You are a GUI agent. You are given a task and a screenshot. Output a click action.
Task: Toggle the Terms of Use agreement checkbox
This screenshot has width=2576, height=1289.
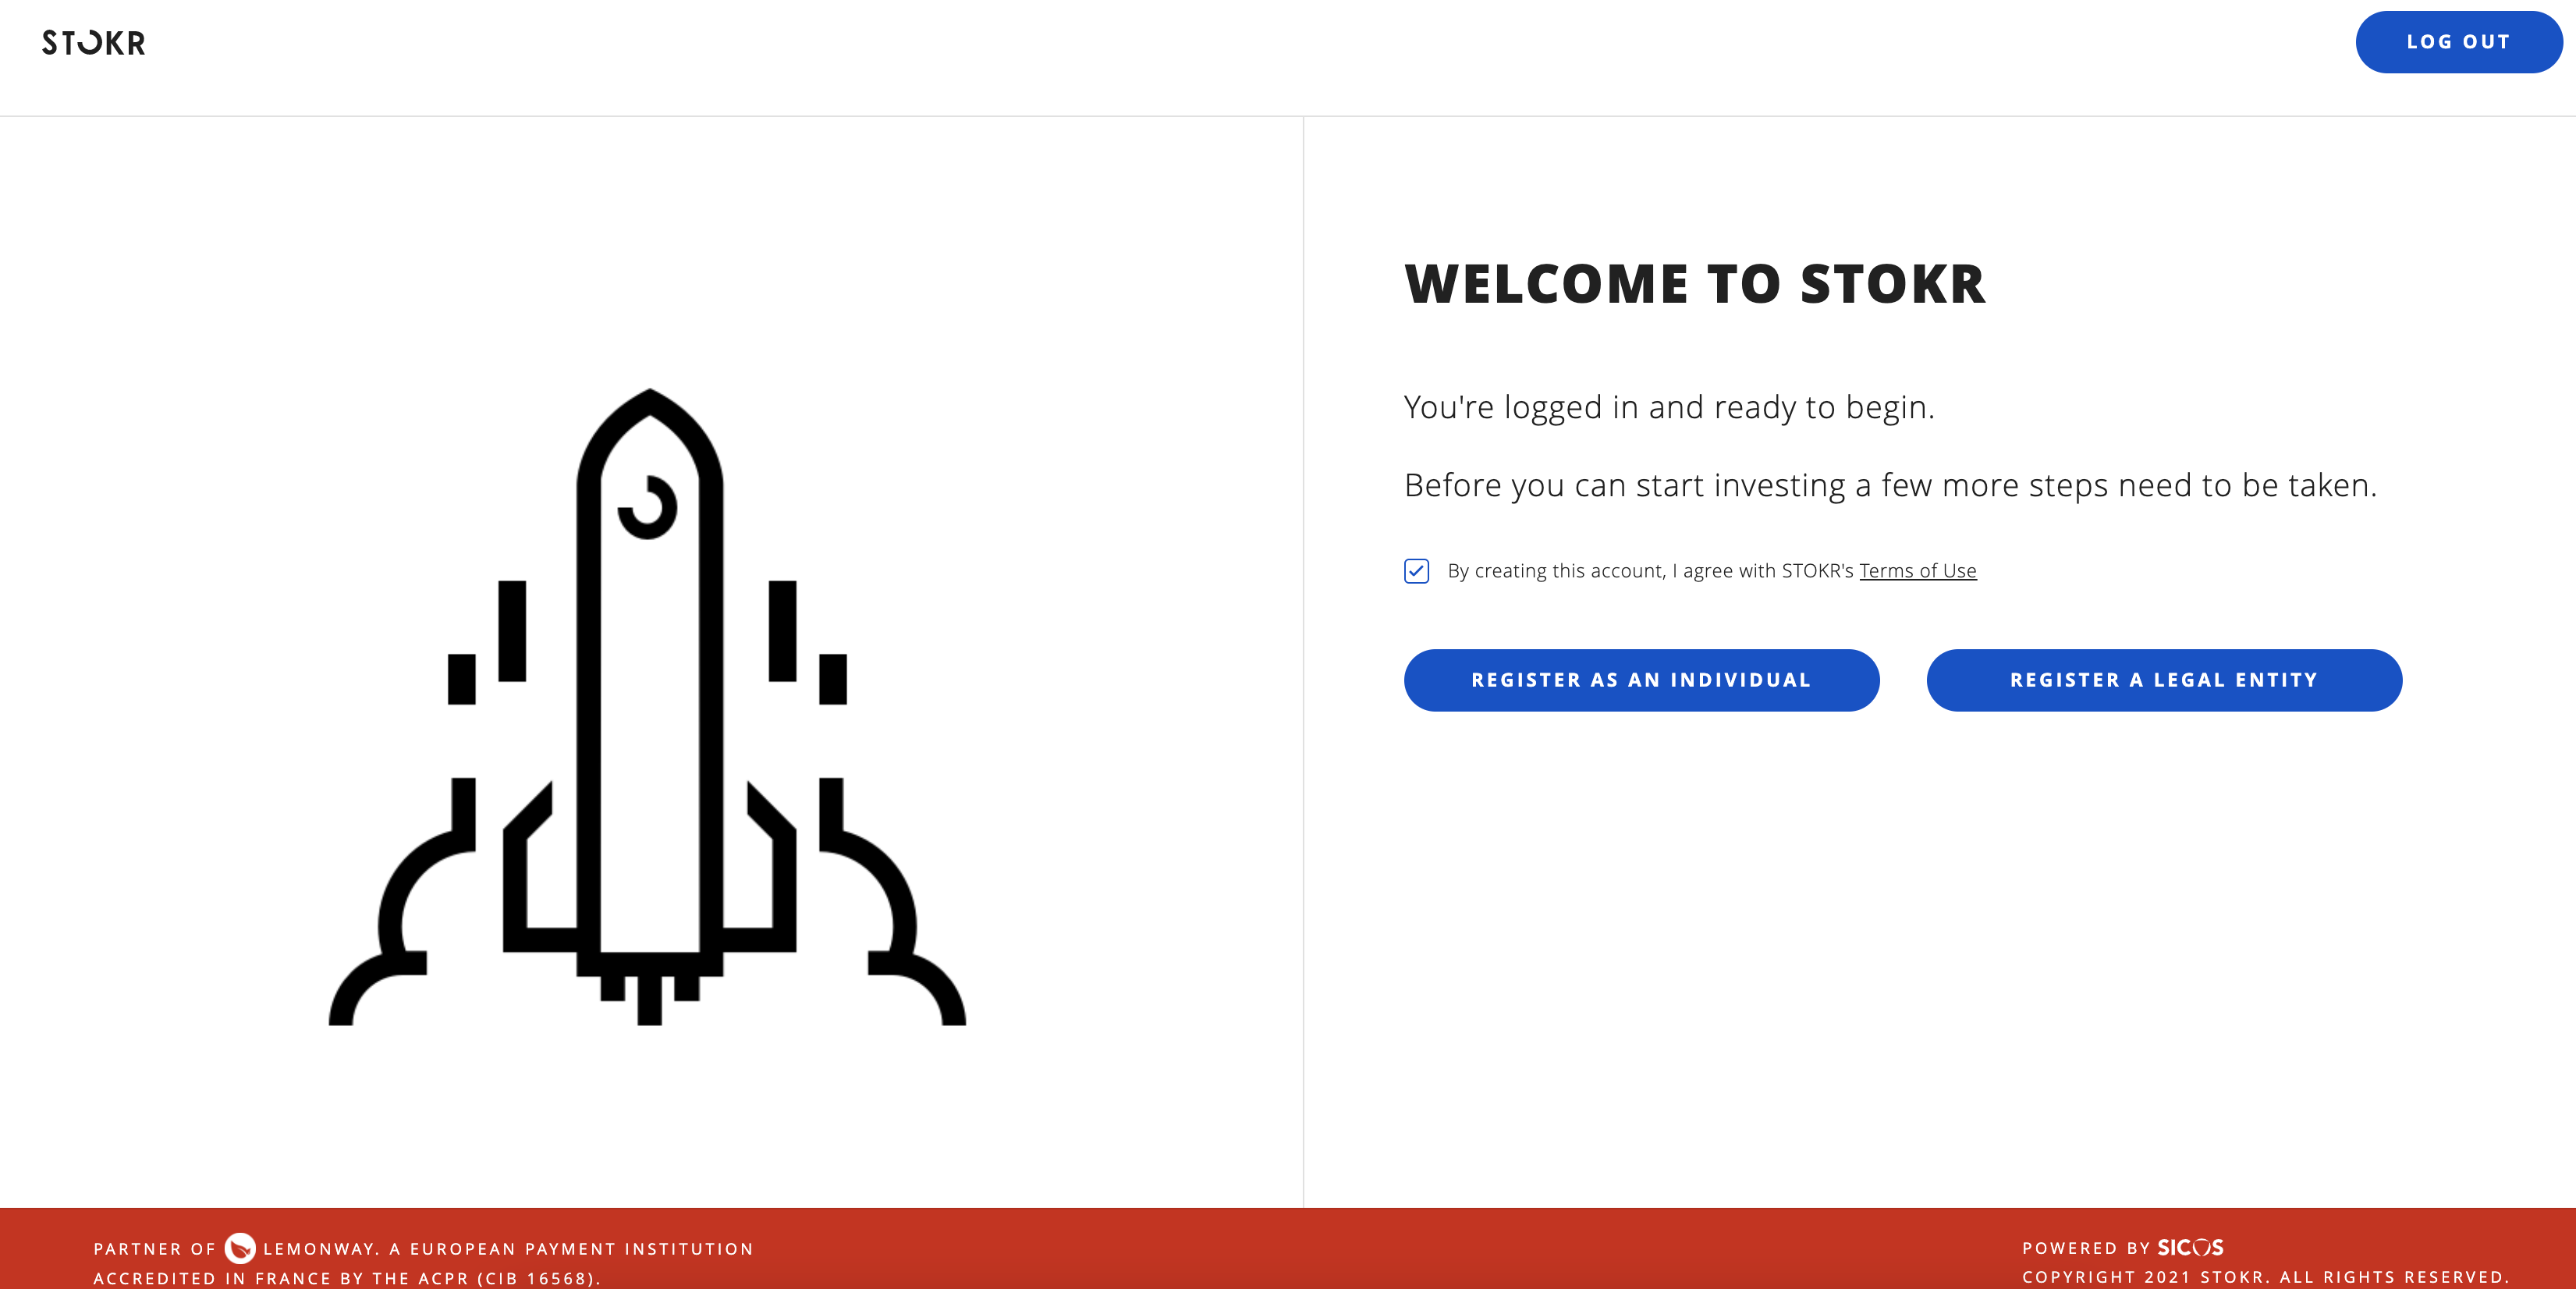pos(1416,571)
